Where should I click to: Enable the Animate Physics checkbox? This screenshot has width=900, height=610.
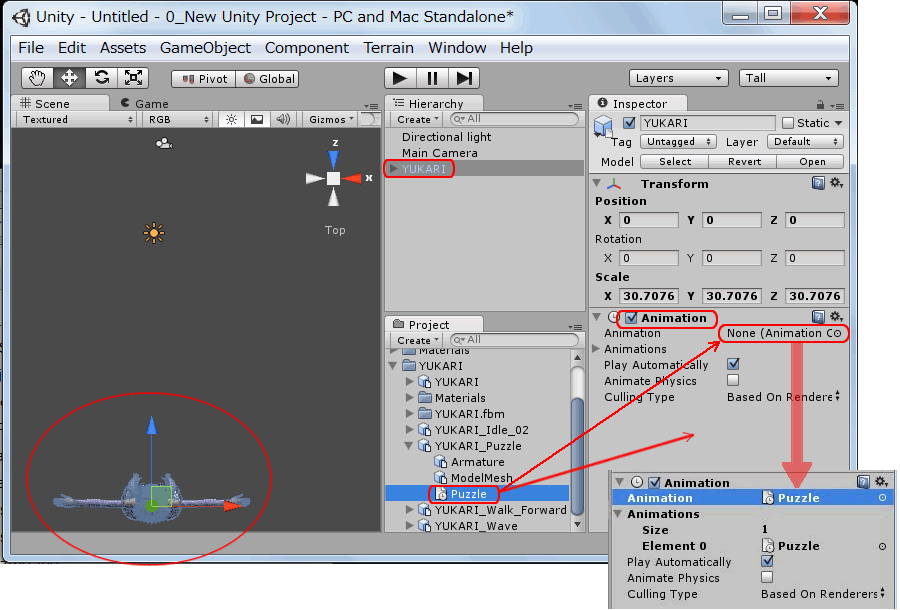(x=731, y=381)
